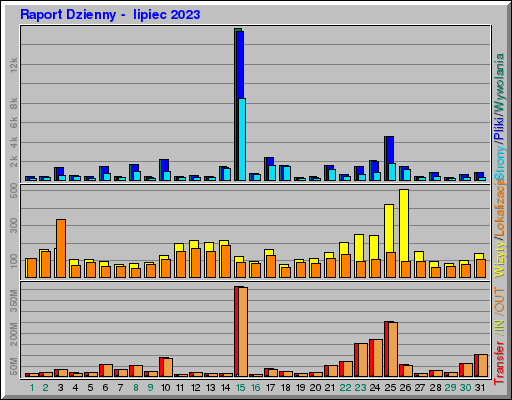Click the '500' axis value
Viewport: 512px width, 400px height.
(14, 191)
